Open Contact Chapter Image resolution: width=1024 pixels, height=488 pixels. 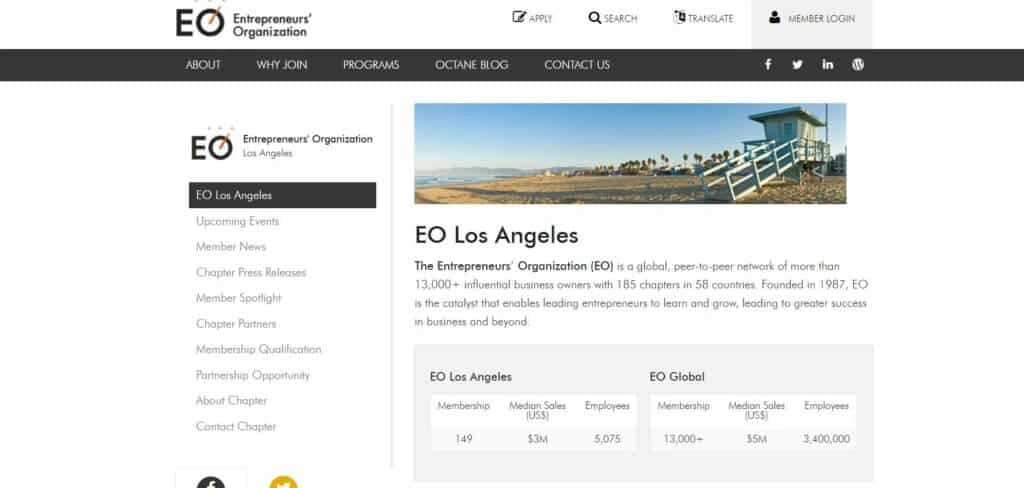236,427
